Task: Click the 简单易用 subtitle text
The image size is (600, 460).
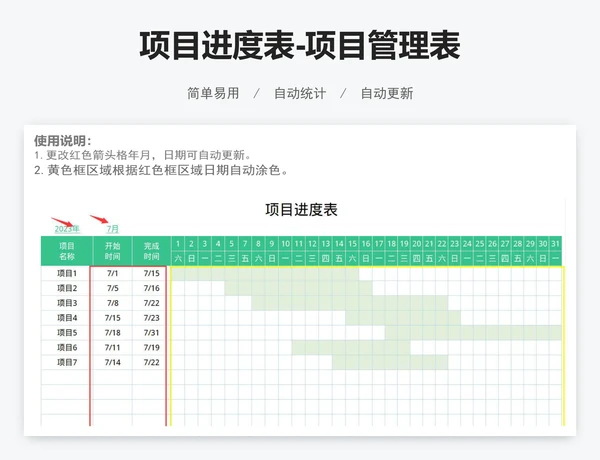Action: click(213, 93)
